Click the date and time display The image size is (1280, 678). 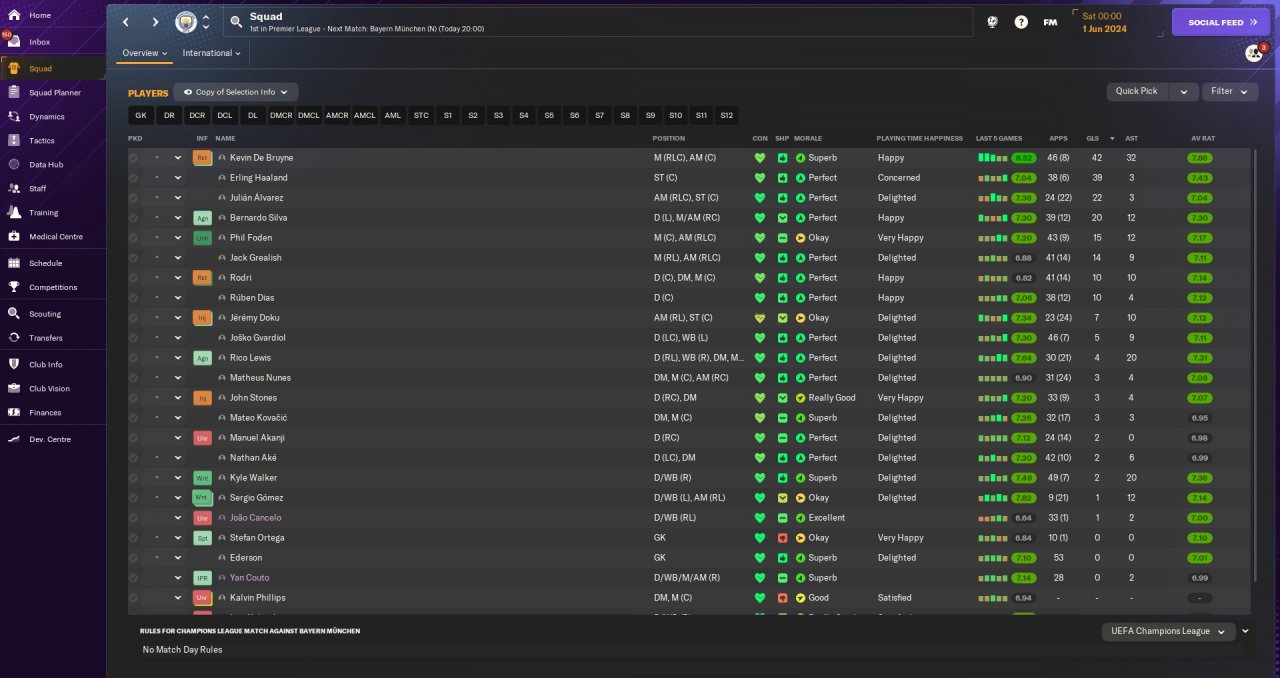point(1106,22)
